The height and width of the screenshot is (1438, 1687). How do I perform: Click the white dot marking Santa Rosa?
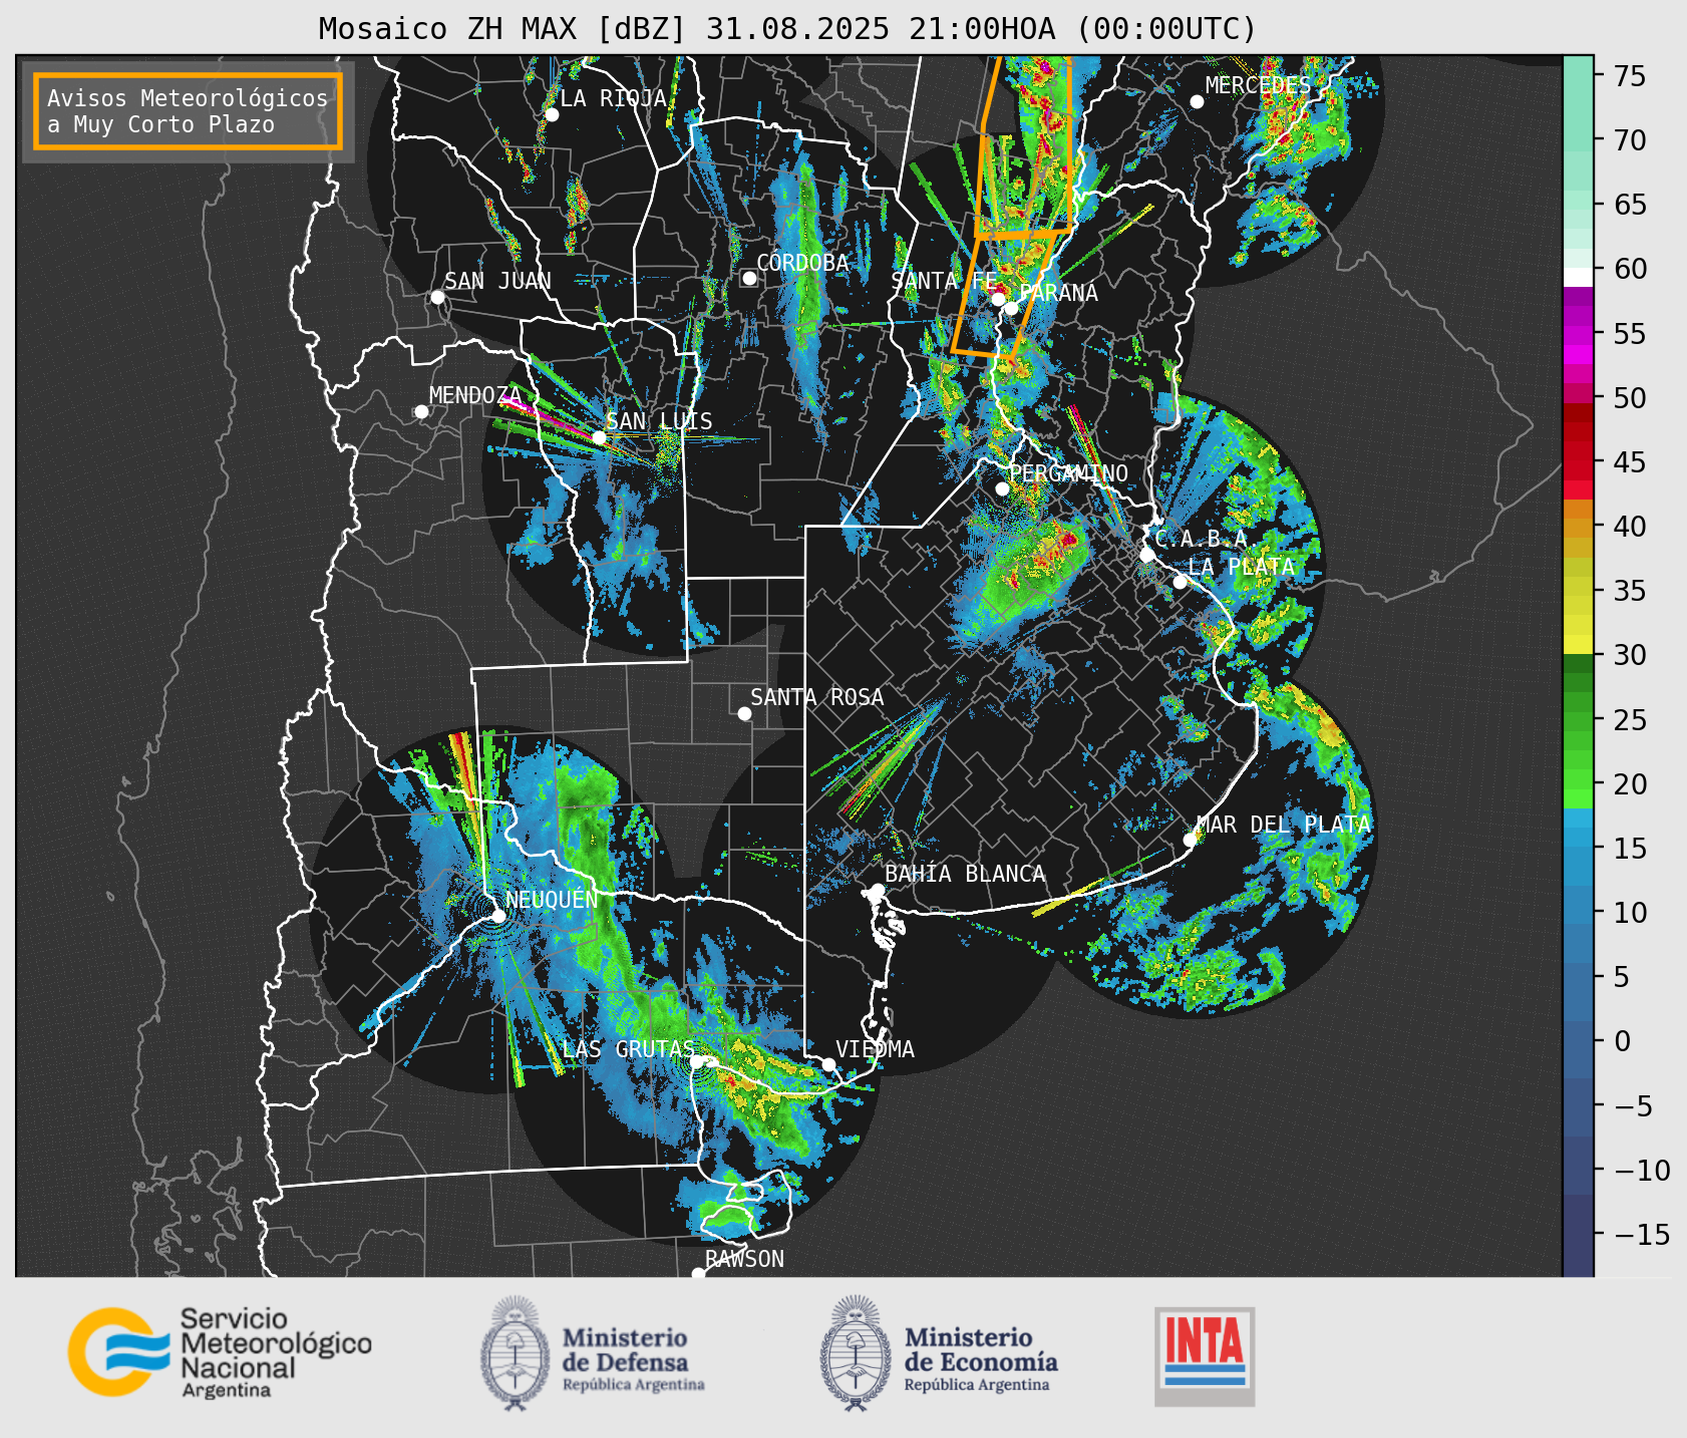pyautogui.click(x=744, y=713)
